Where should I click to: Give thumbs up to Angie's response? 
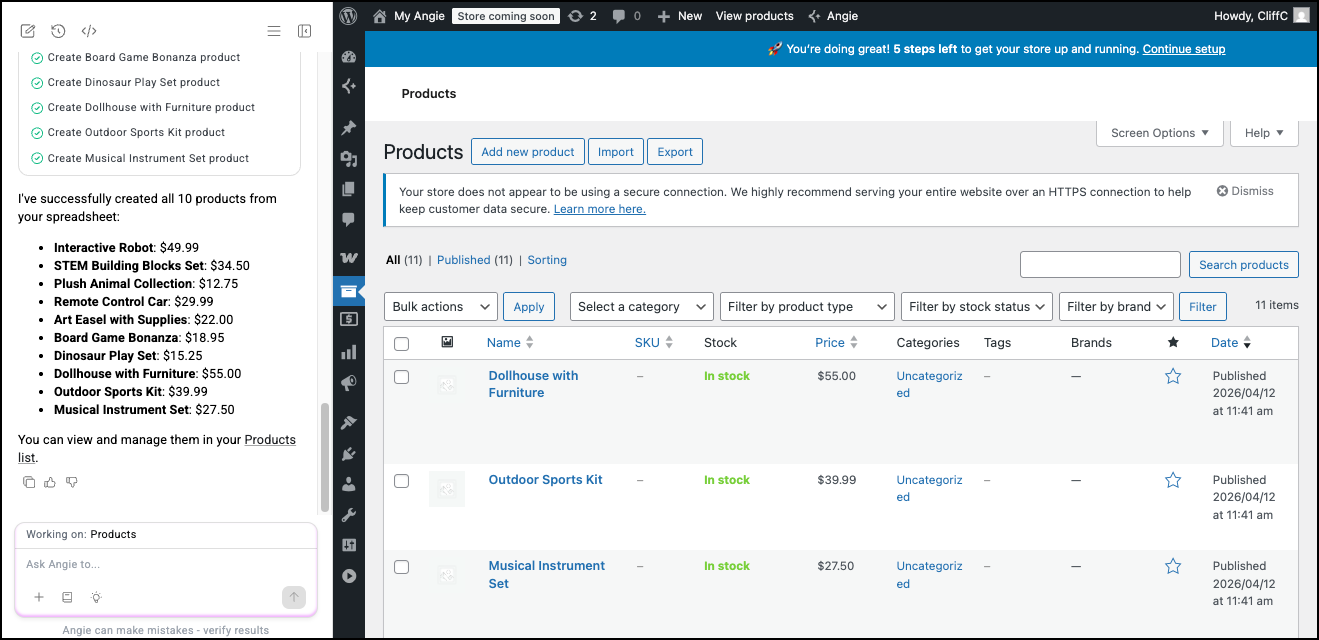click(x=50, y=482)
